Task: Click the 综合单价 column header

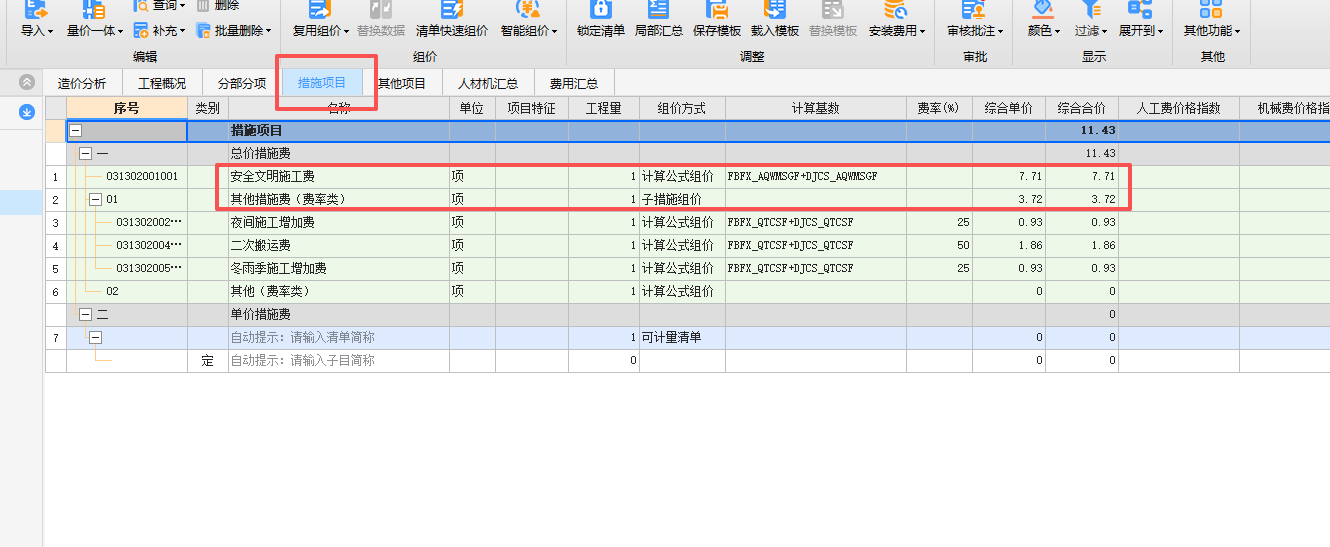Action: (x=1009, y=108)
